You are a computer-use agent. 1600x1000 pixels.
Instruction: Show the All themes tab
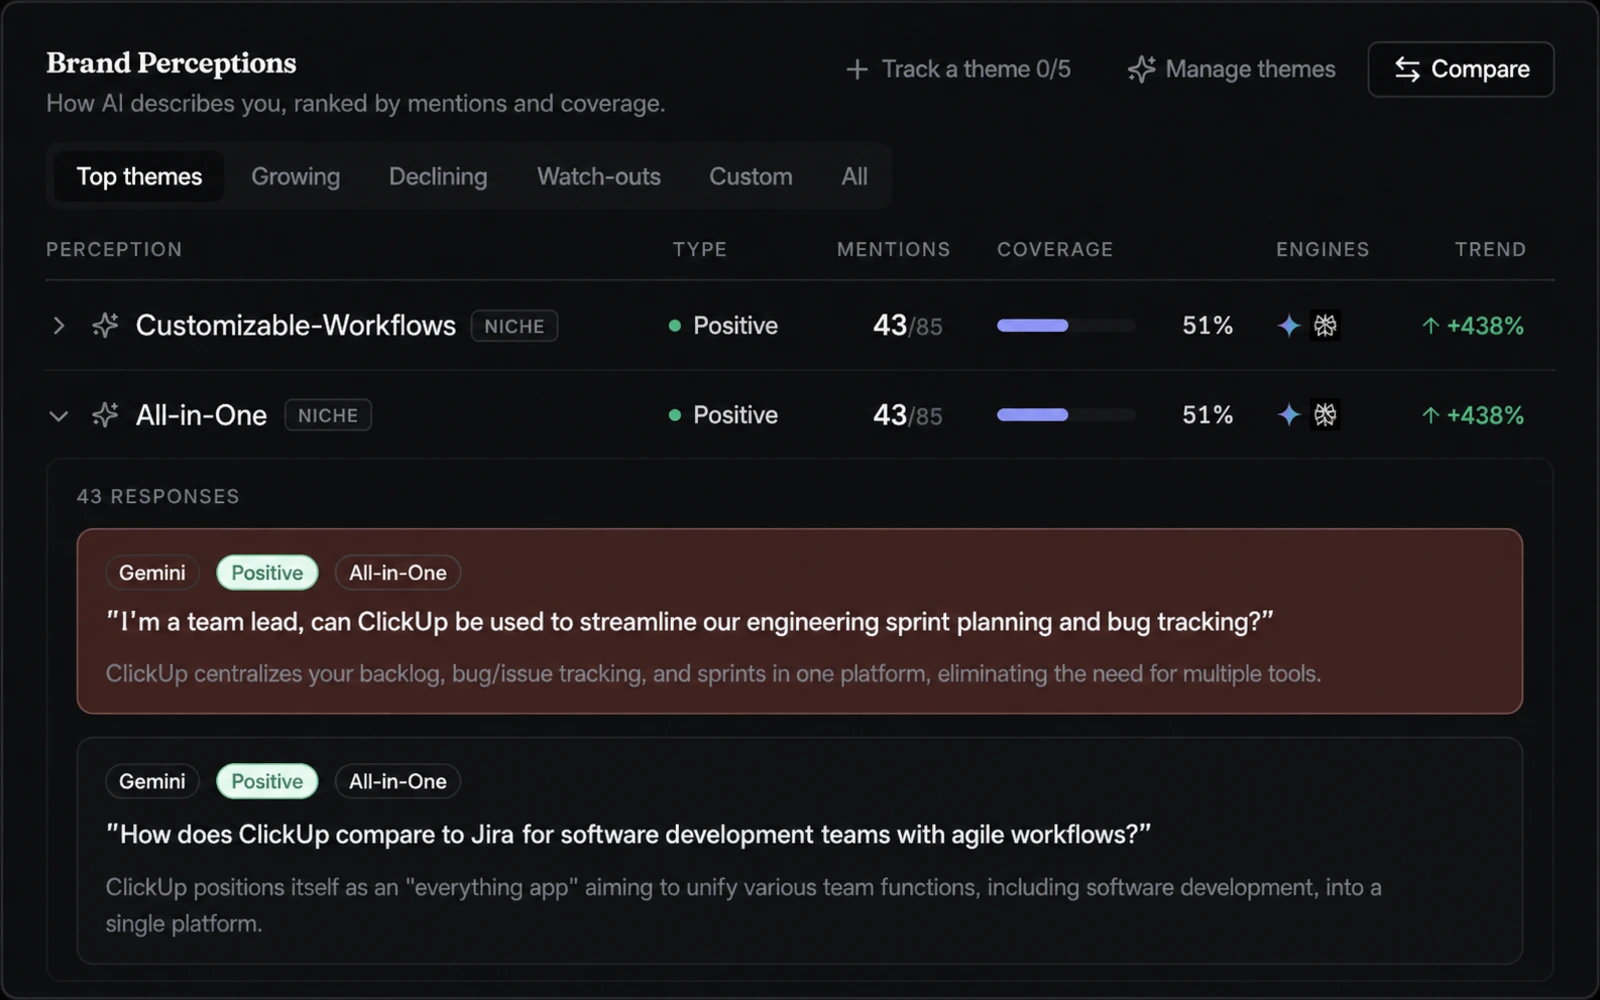point(854,176)
